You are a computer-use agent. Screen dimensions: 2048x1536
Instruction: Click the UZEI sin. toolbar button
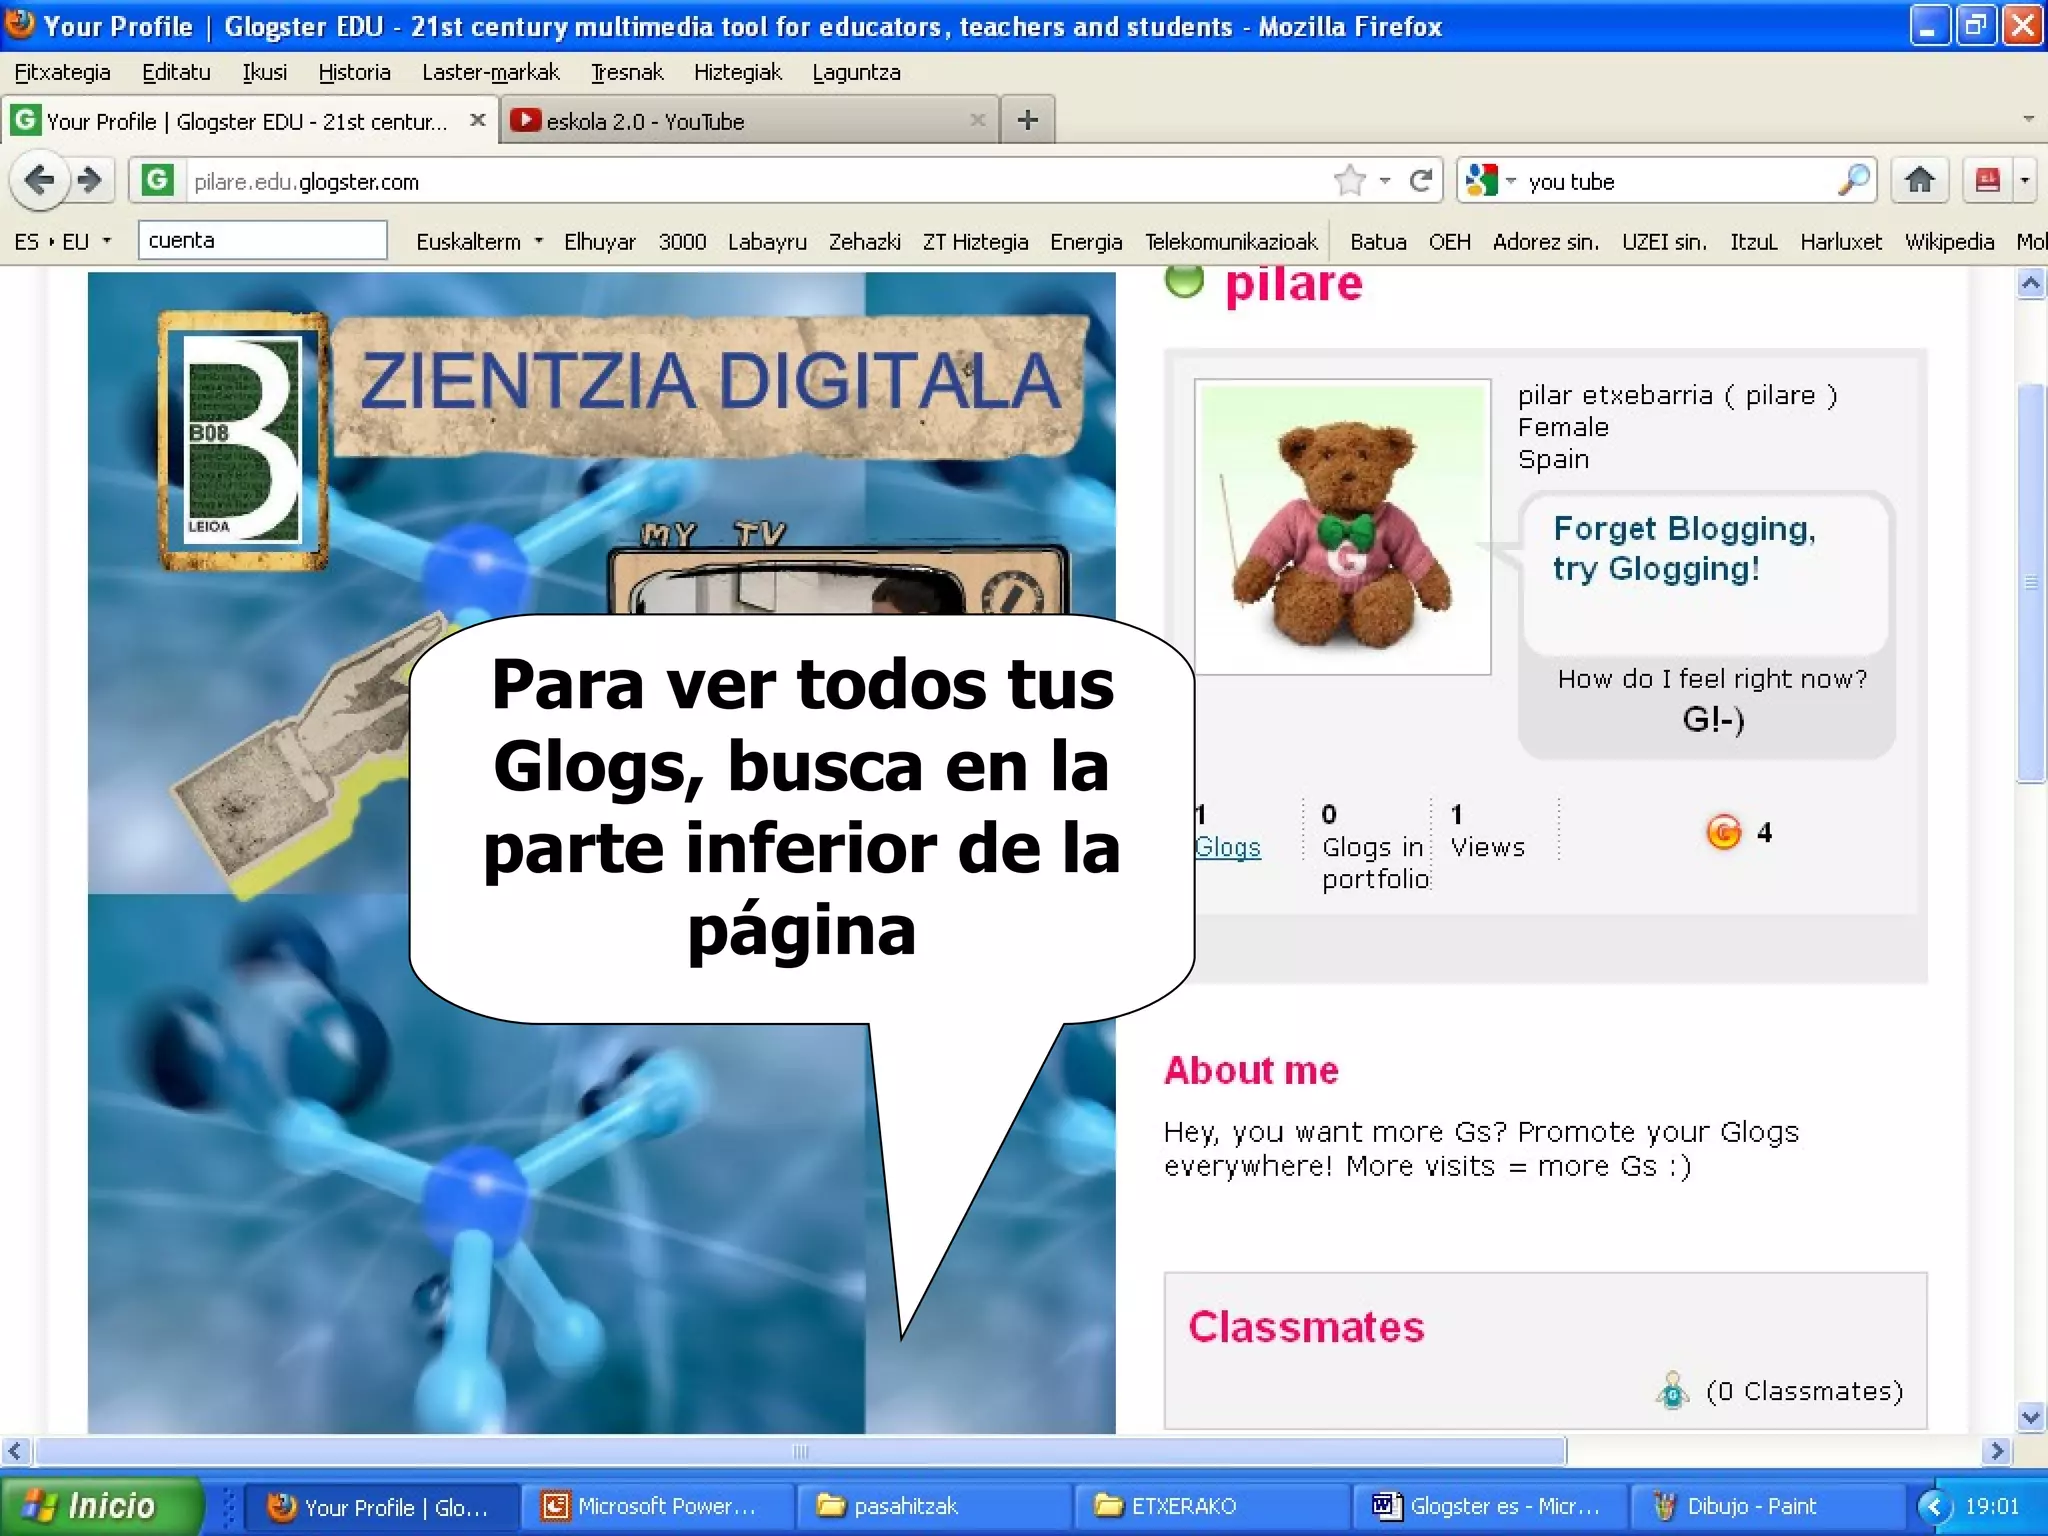coord(1664,241)
